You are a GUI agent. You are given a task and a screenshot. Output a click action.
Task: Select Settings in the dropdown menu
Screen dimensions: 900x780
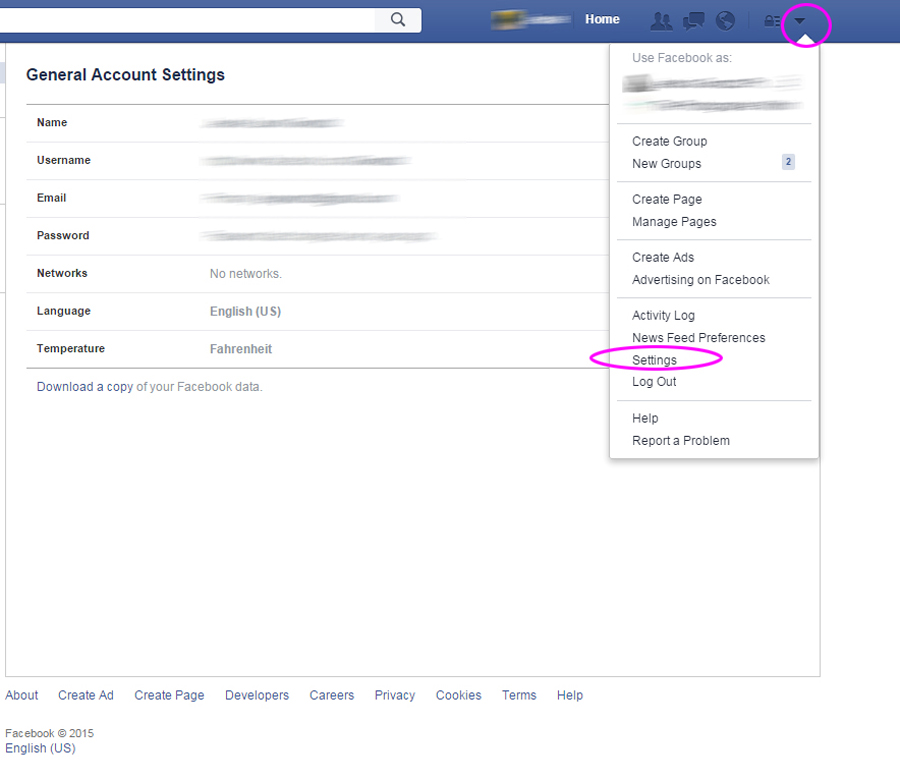[654, 360]
